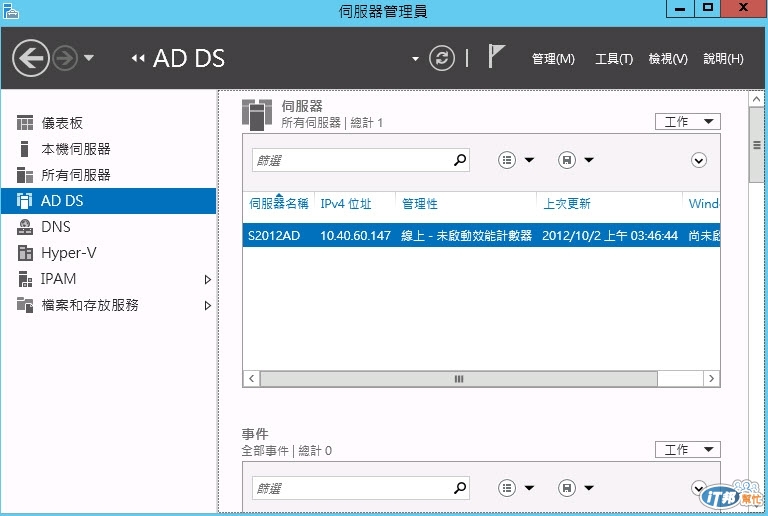Open the 工作 dropdown in the 事件 section
Viewport: 768px width, 516px height.
688,449
